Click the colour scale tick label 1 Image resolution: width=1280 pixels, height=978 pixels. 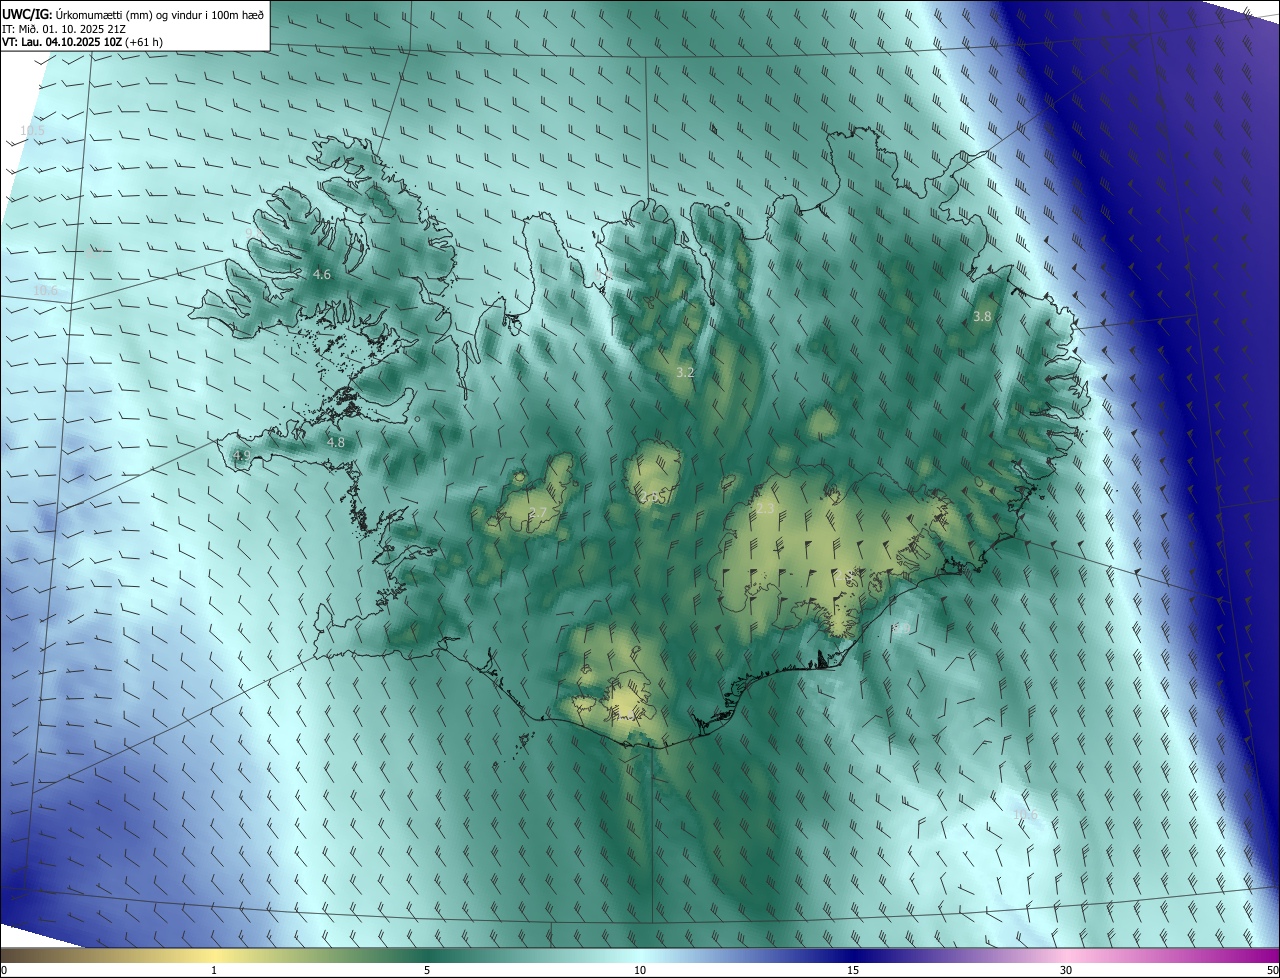(214, 970)
